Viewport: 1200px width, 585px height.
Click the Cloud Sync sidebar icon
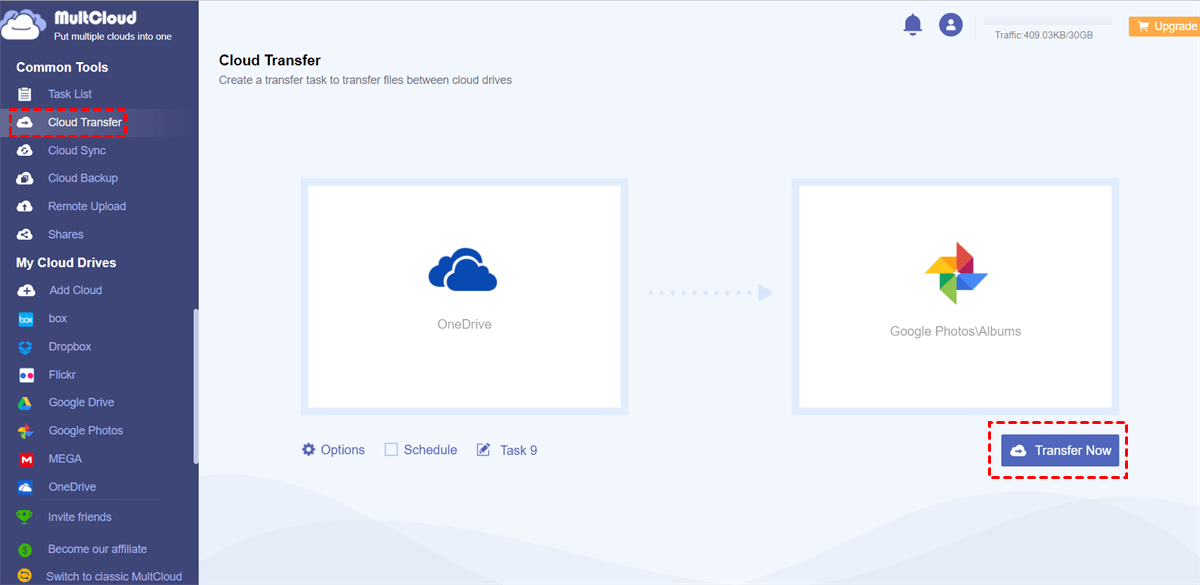[25, 150]
